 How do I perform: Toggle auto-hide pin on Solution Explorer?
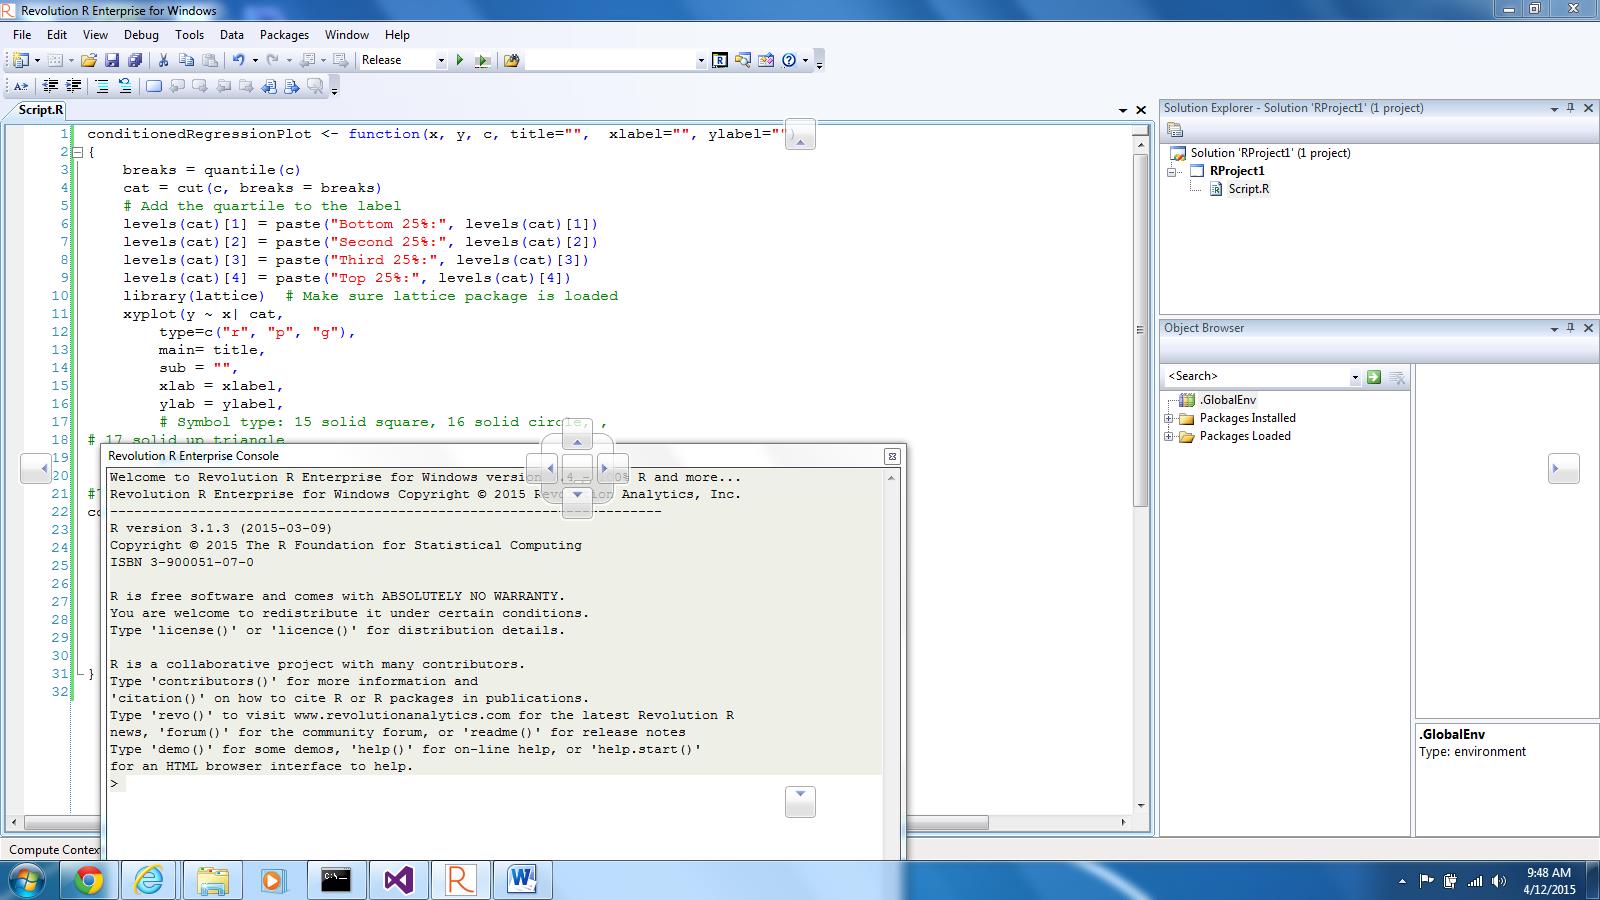1568,108
